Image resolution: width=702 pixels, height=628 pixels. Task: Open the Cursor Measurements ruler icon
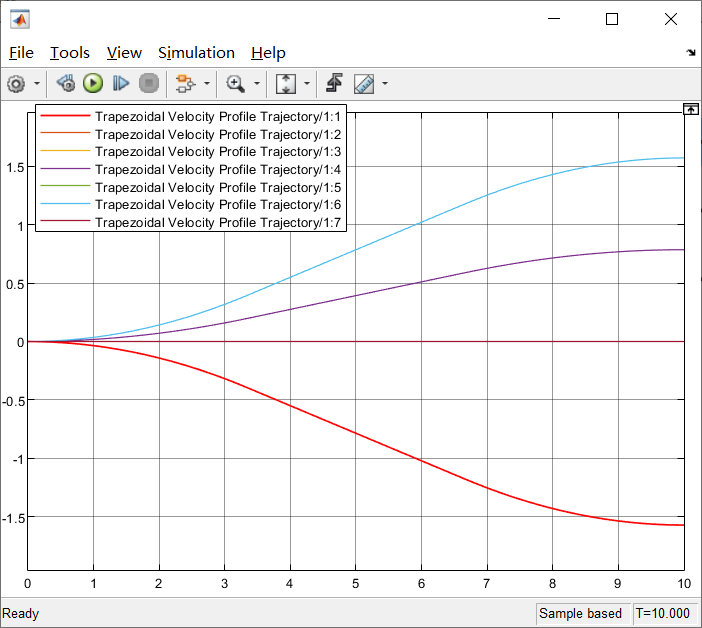[364, 84]
